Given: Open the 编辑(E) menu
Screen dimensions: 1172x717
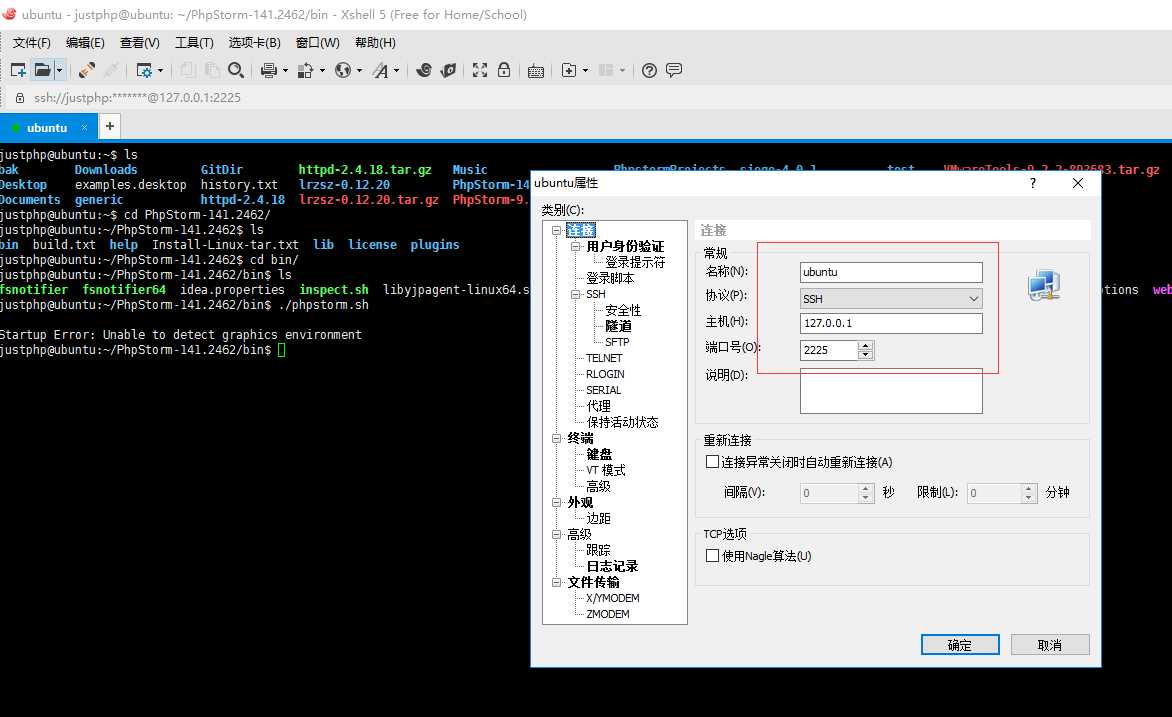Looking at the screenshot, I should 85,43.
